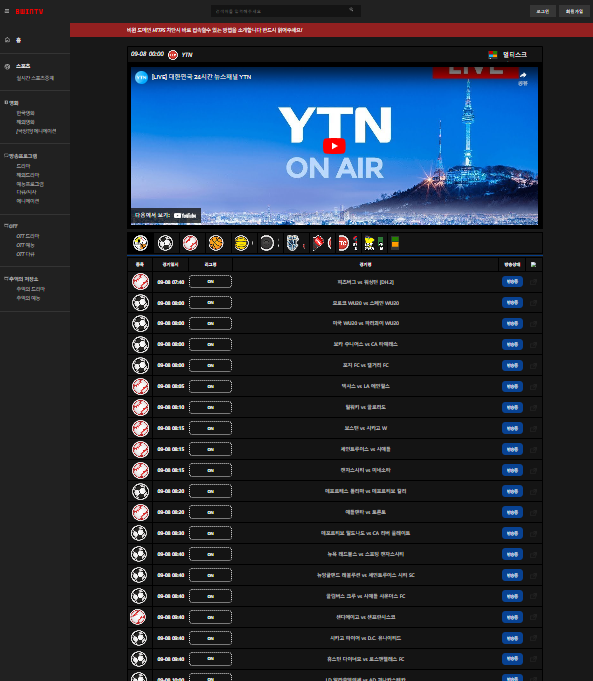Viewport: 593px width, 681px height.
Task: Click the blue 방송중 button in the 08:05 row
Action: pyautogui.click(x=512, y=386)
